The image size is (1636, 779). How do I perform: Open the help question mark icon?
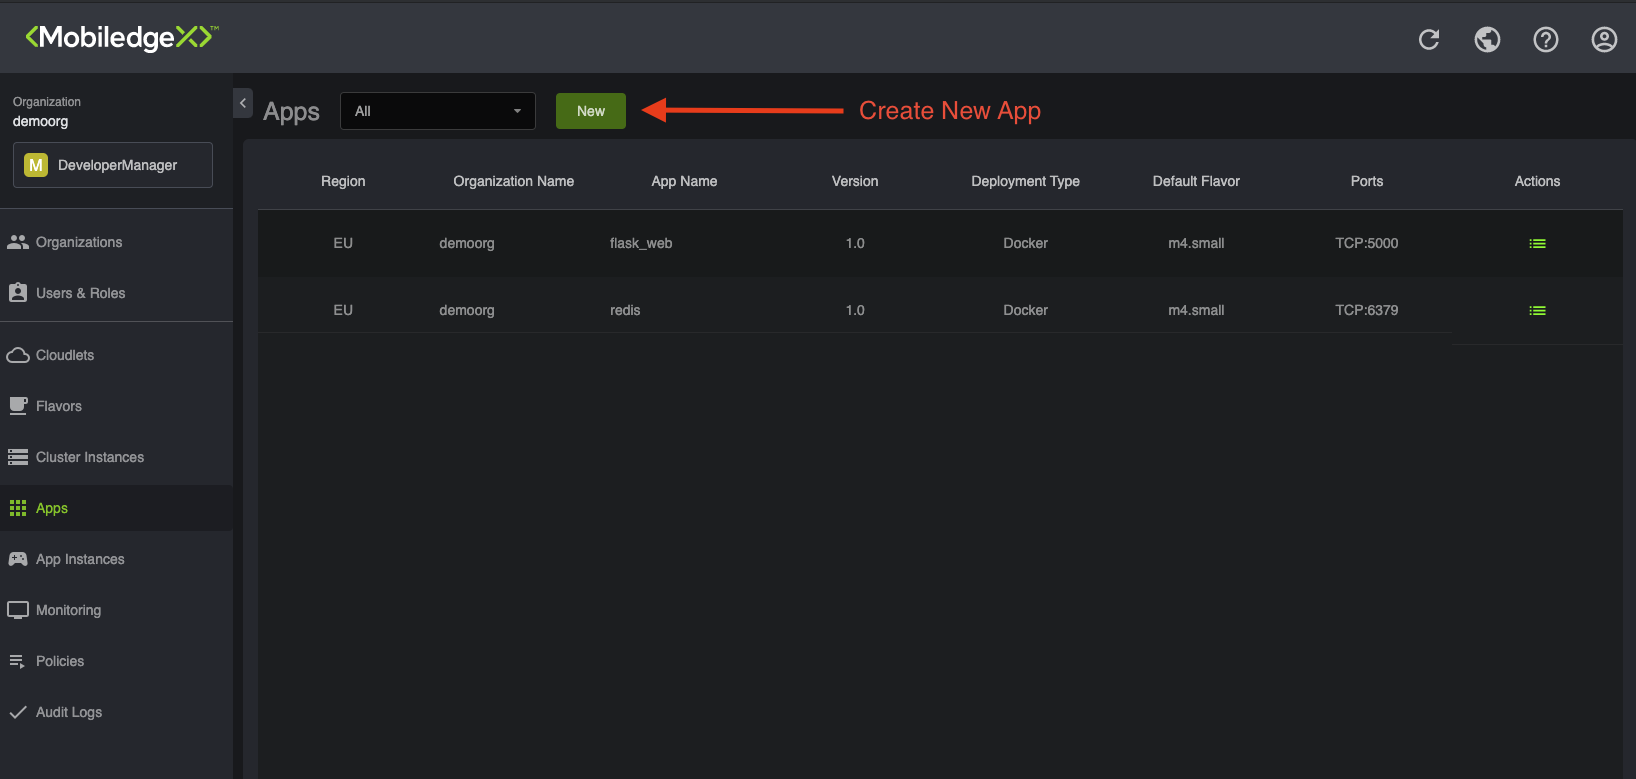click(x=1546, y=39)
